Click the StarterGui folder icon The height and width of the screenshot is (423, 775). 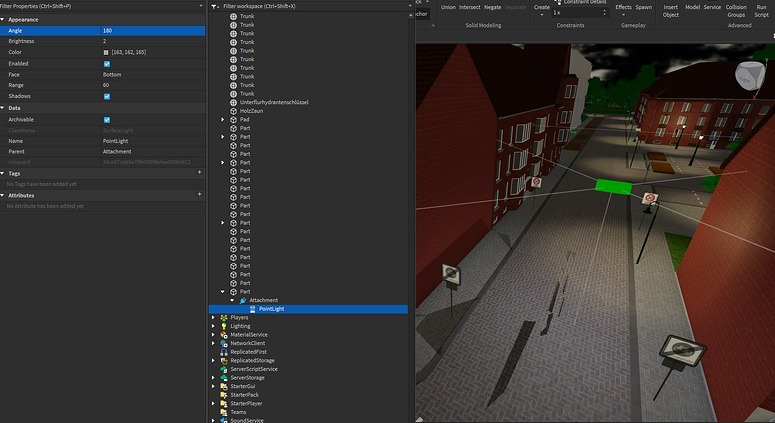pos(224,386)
